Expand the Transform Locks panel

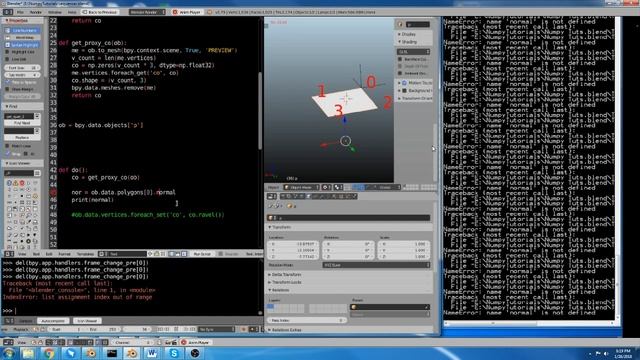point(349,282)
